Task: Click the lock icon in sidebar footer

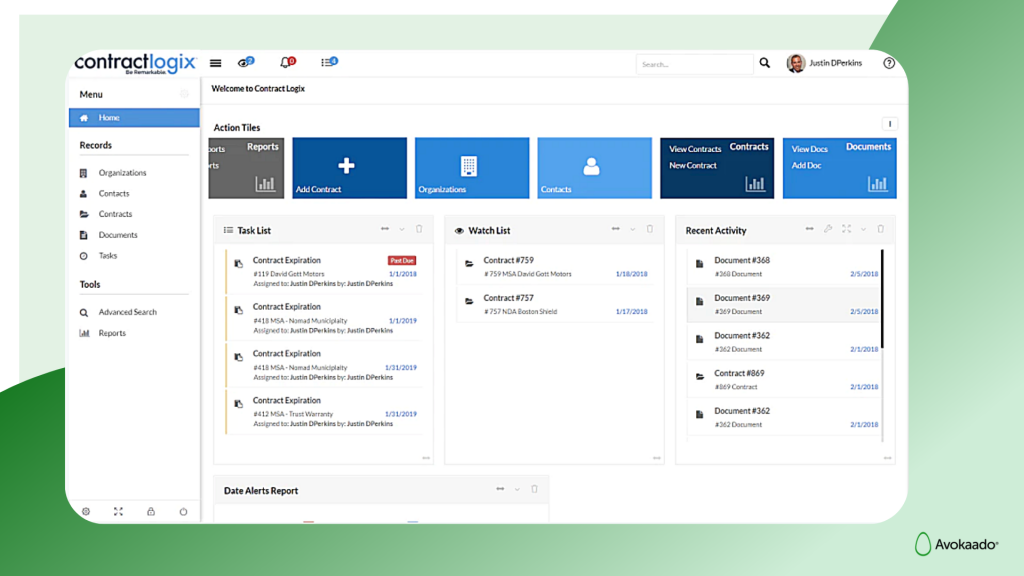Action: (x=150, y=511)
